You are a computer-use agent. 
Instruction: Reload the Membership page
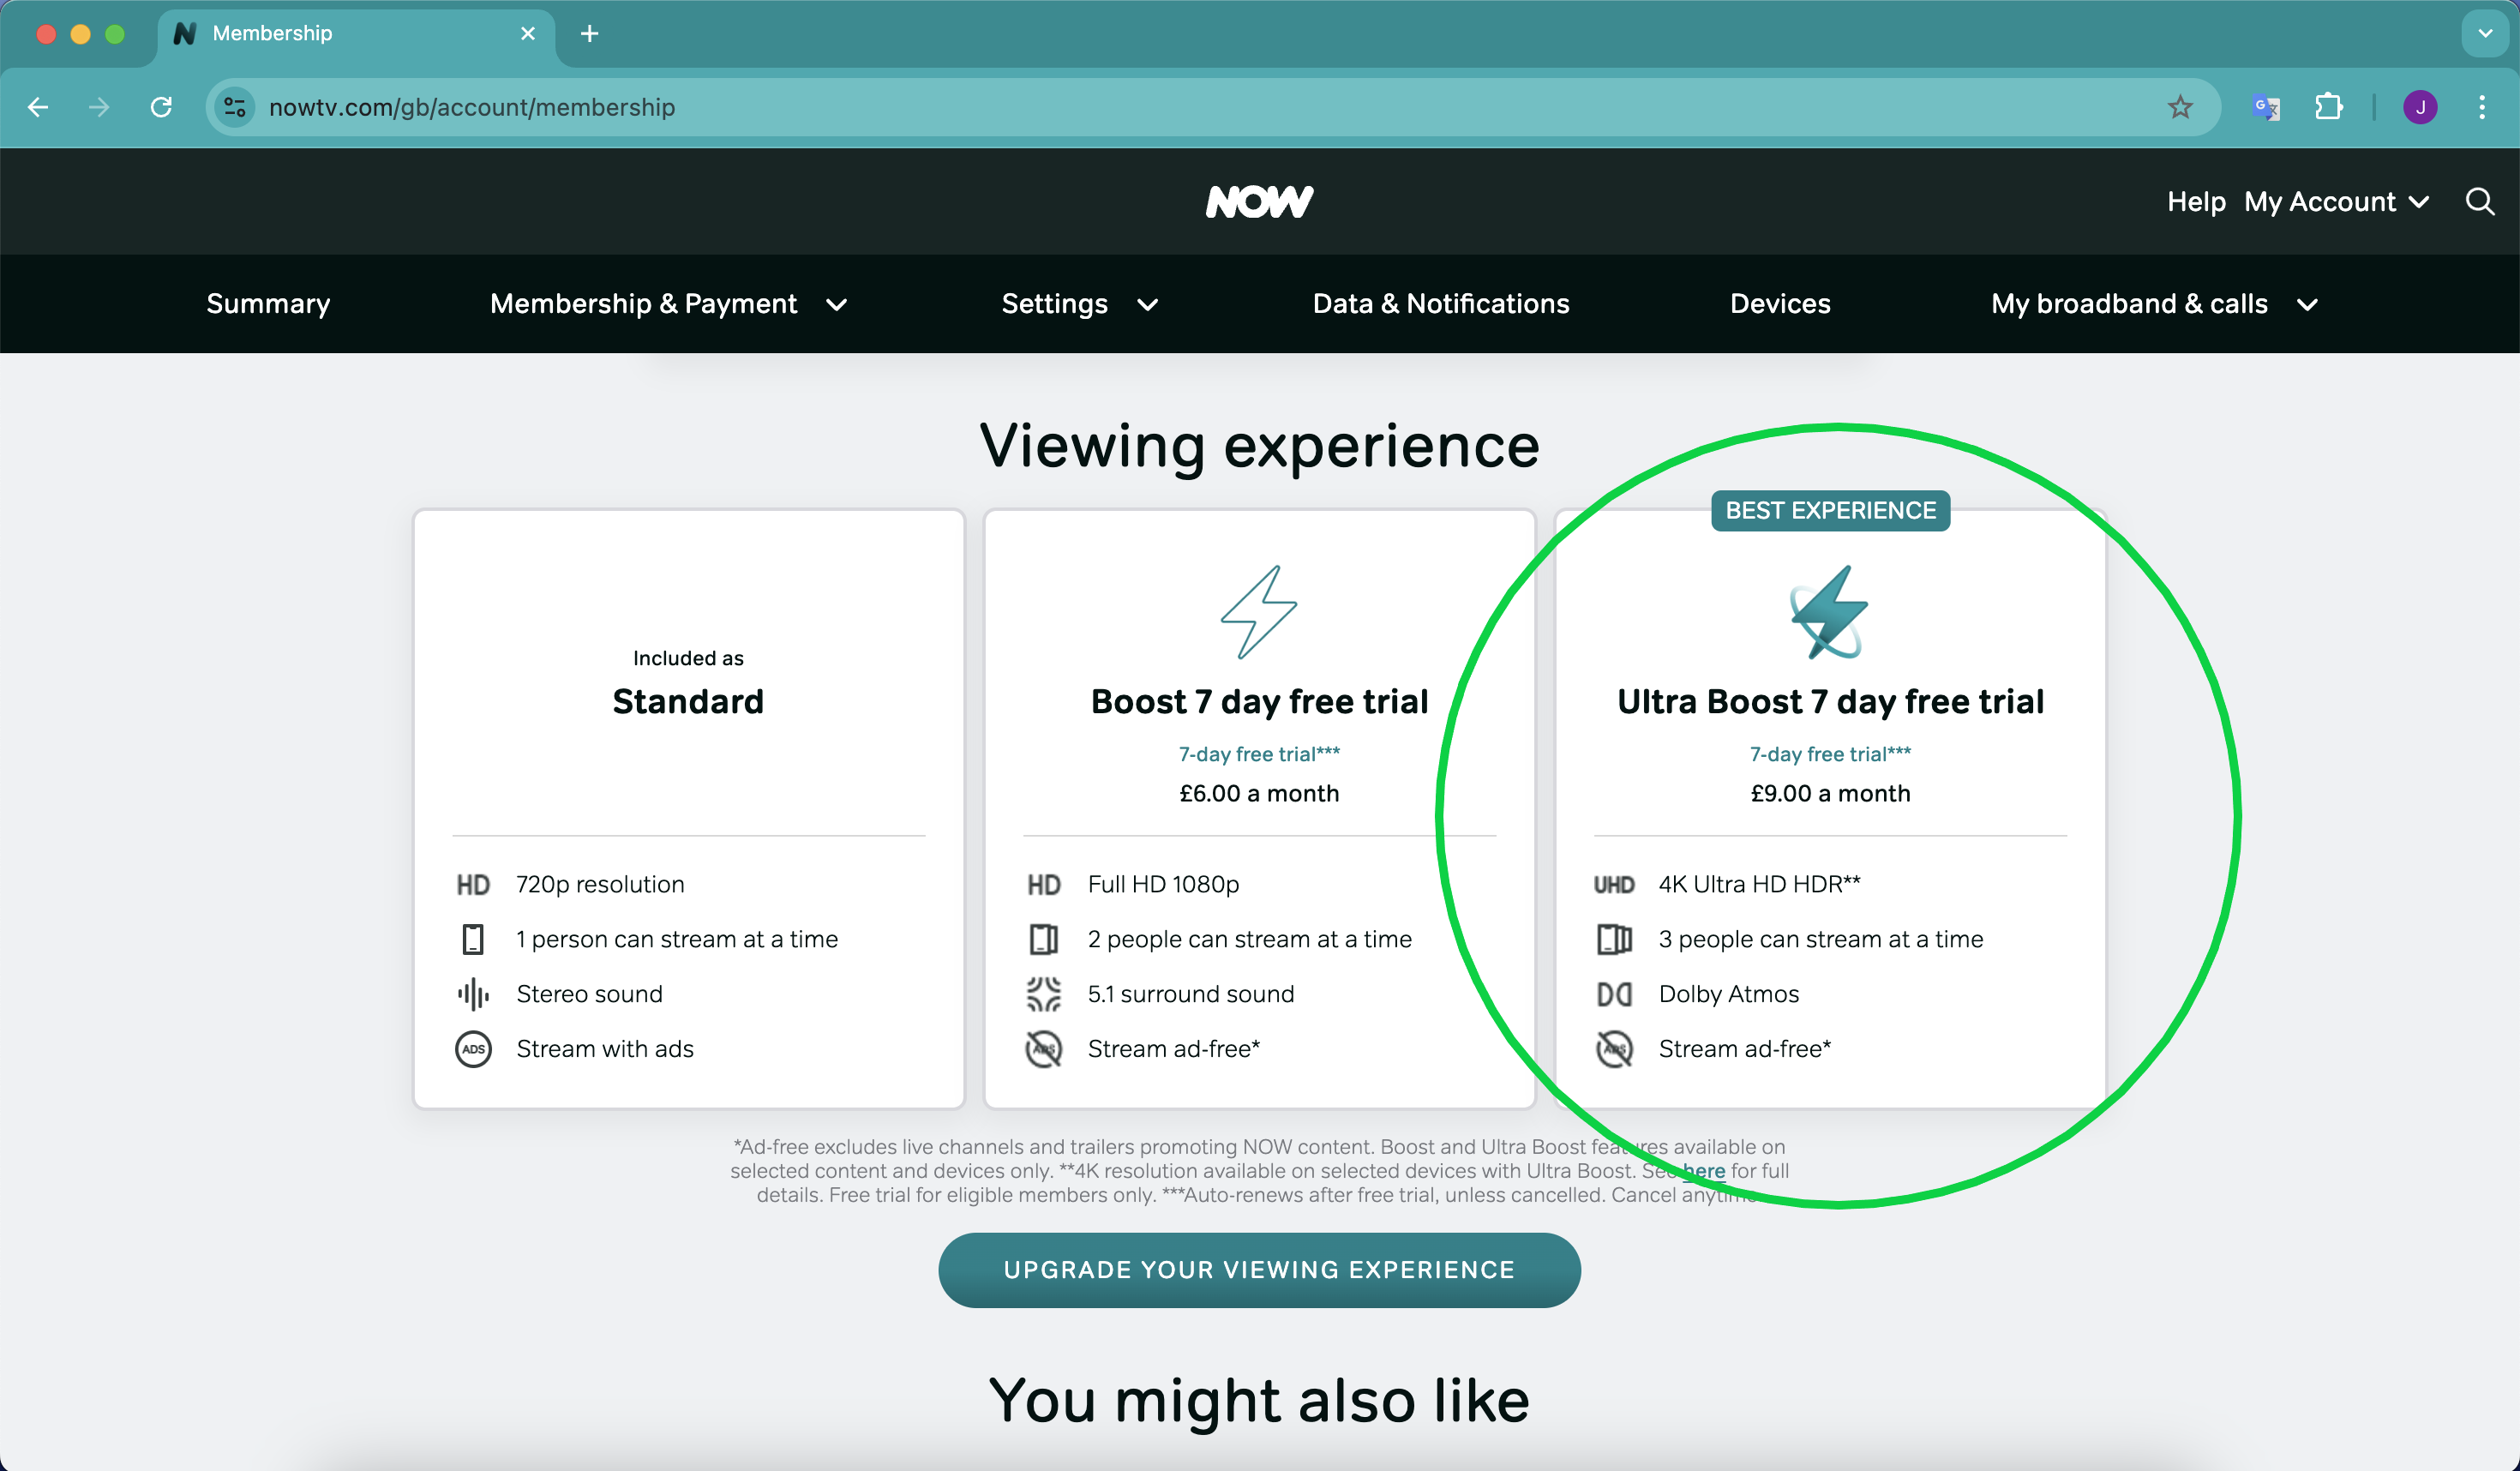click(161, 107)
